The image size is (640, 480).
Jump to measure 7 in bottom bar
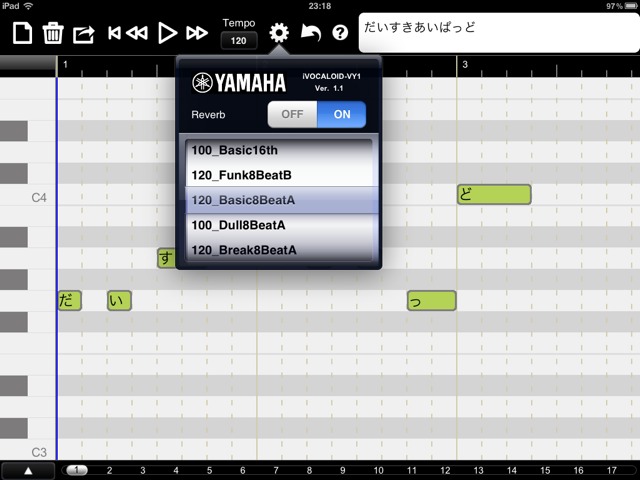click(276, 470)
